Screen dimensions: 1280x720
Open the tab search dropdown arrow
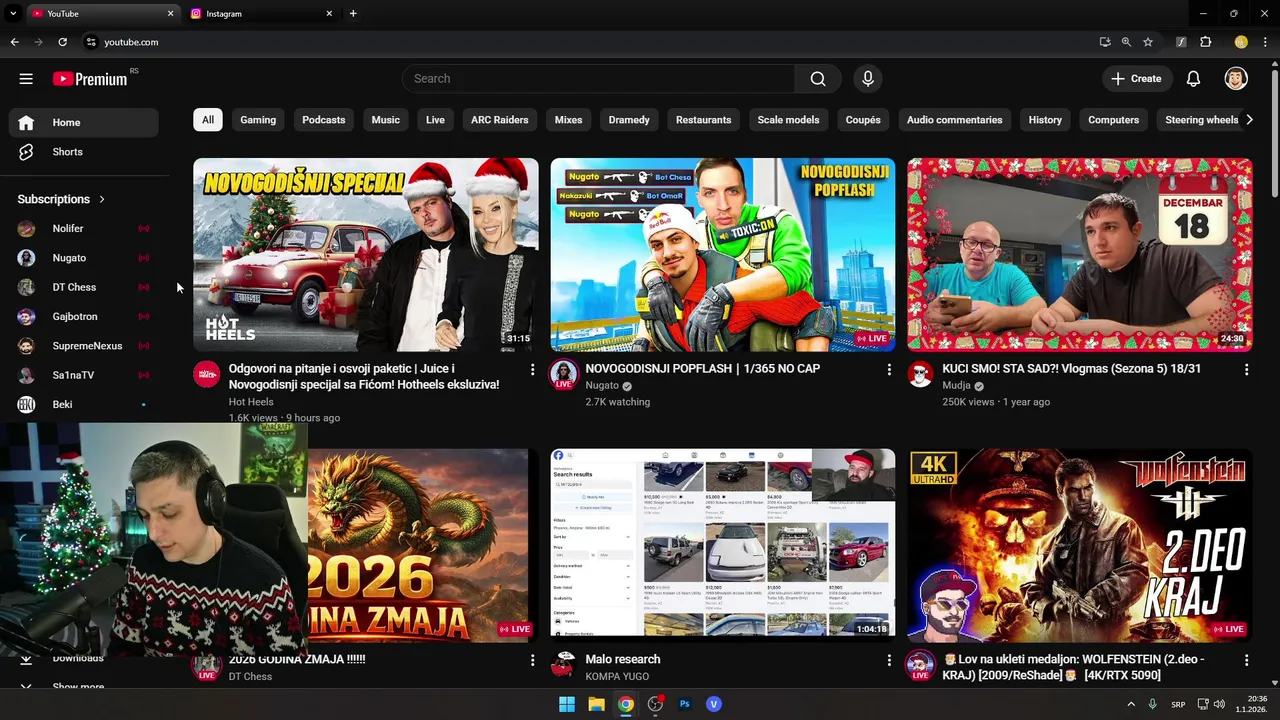(x=14, y=14)
